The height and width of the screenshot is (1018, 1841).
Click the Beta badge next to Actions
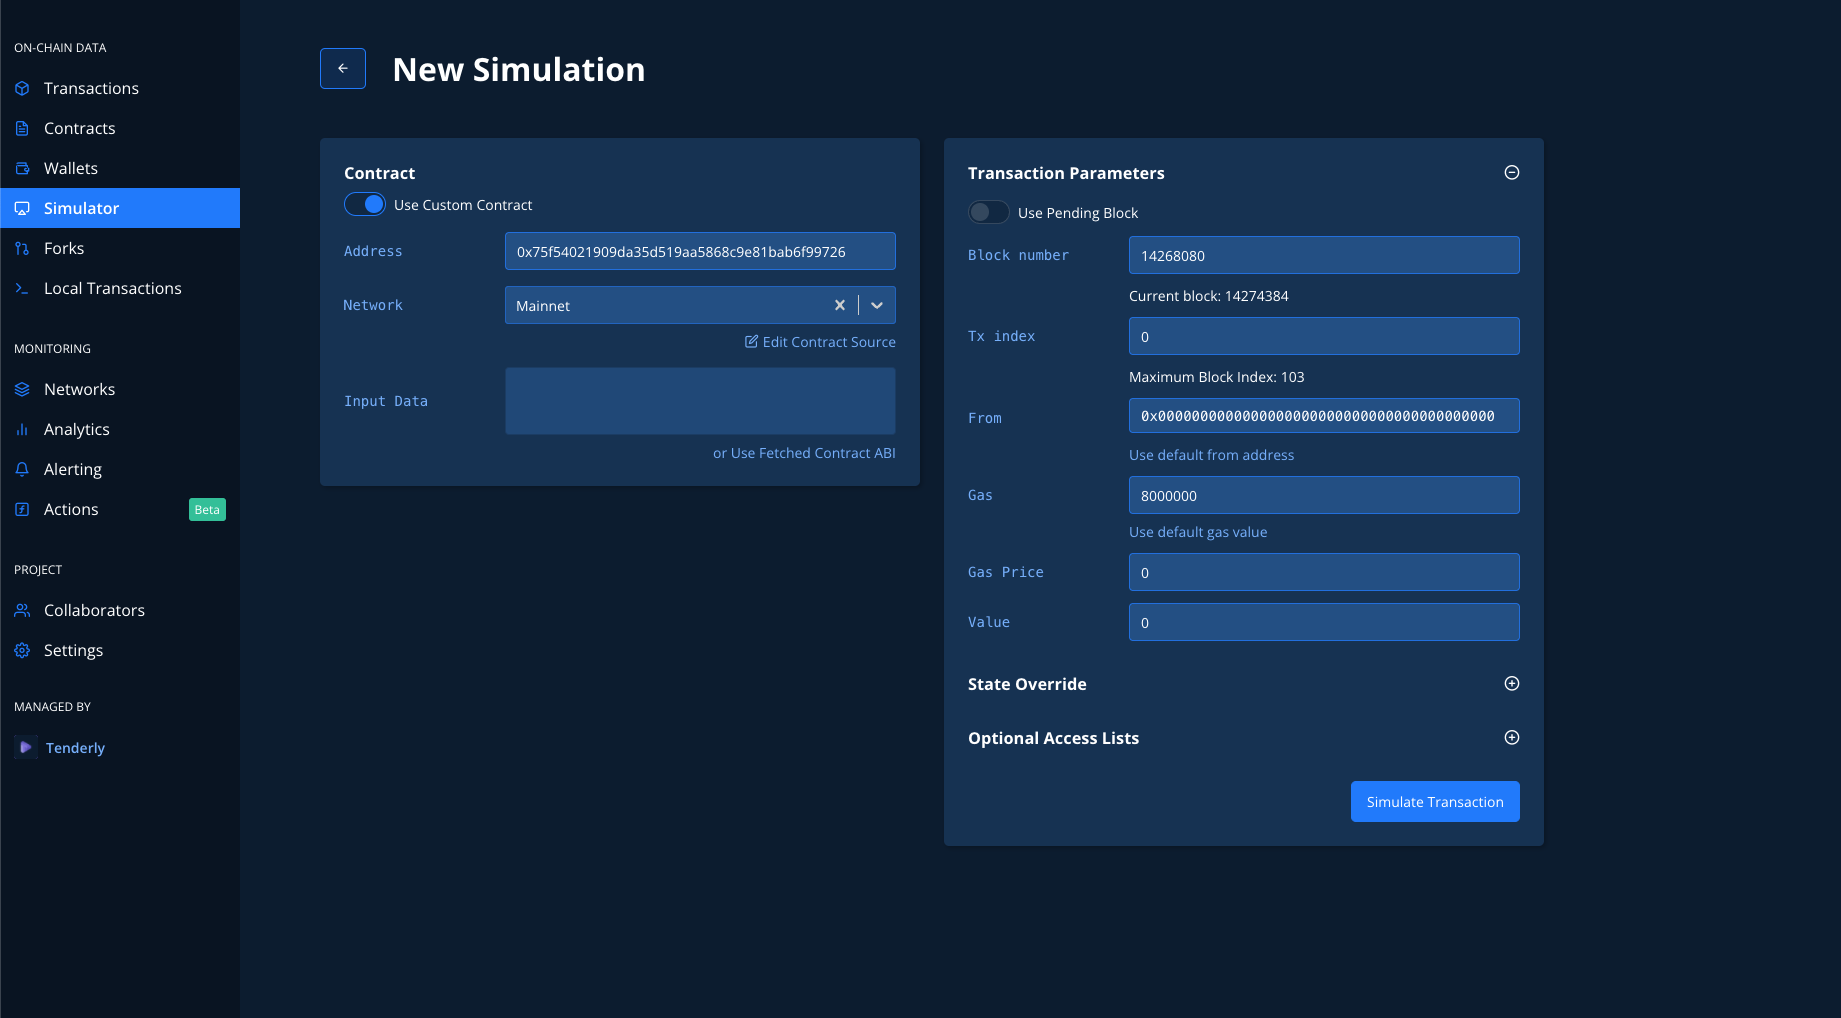tap(207, 510)
